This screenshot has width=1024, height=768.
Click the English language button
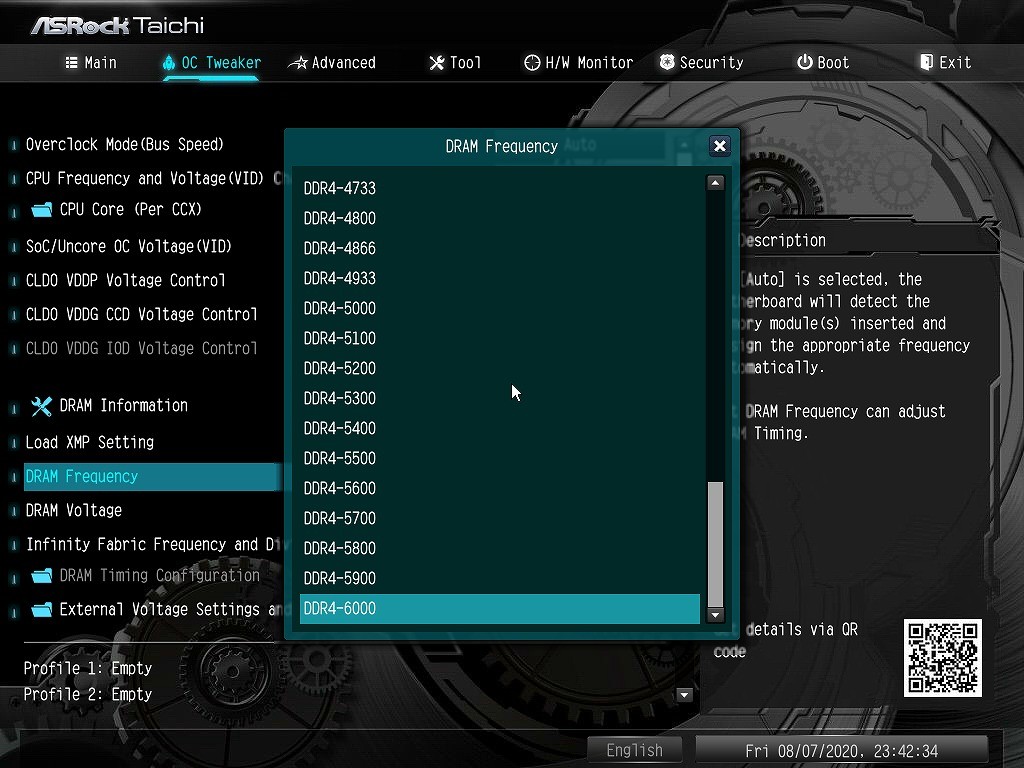point(634,750)
